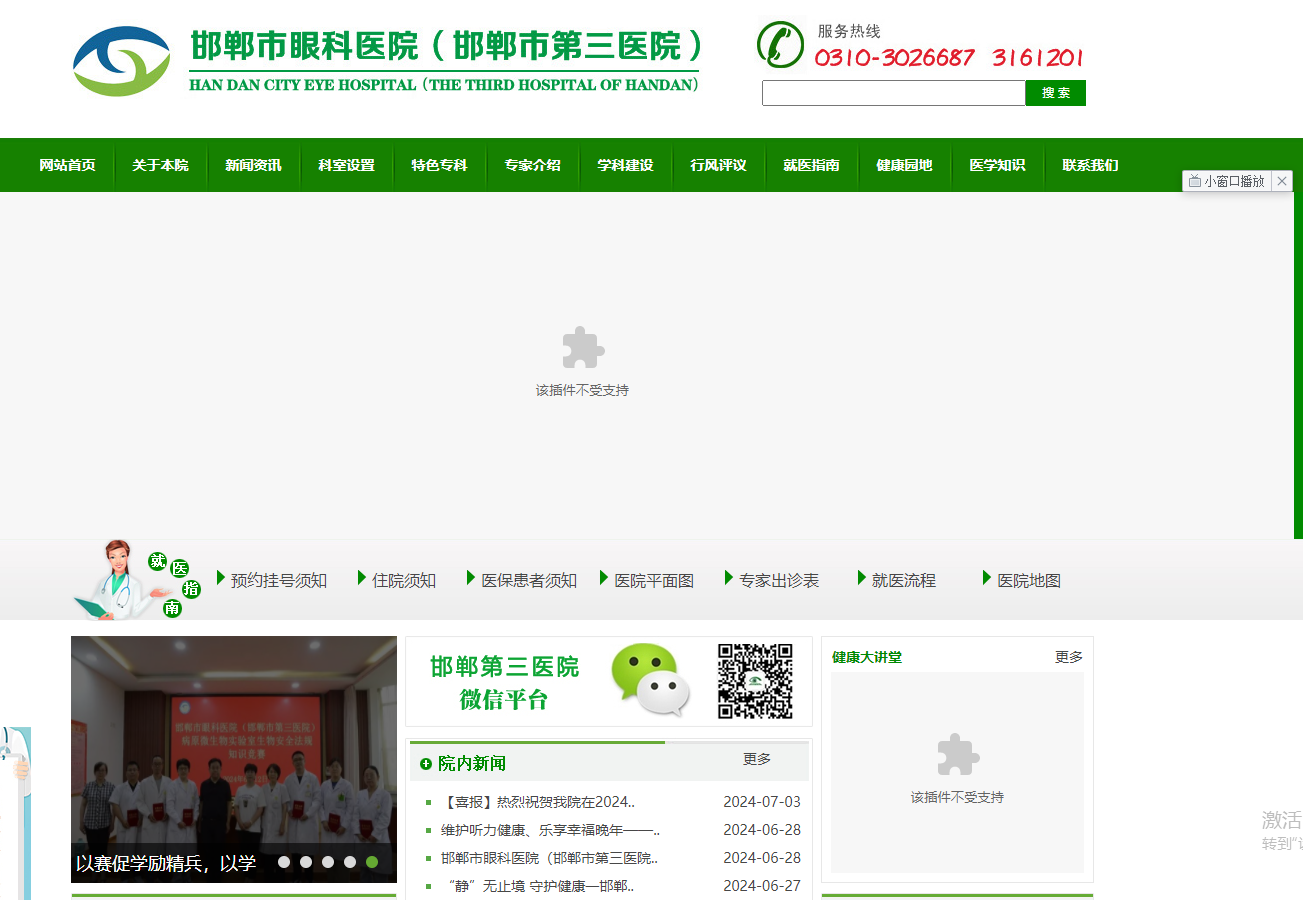Open the 网站首页 menu item
Screen dimensions: 1303x900
click(68, 165)
